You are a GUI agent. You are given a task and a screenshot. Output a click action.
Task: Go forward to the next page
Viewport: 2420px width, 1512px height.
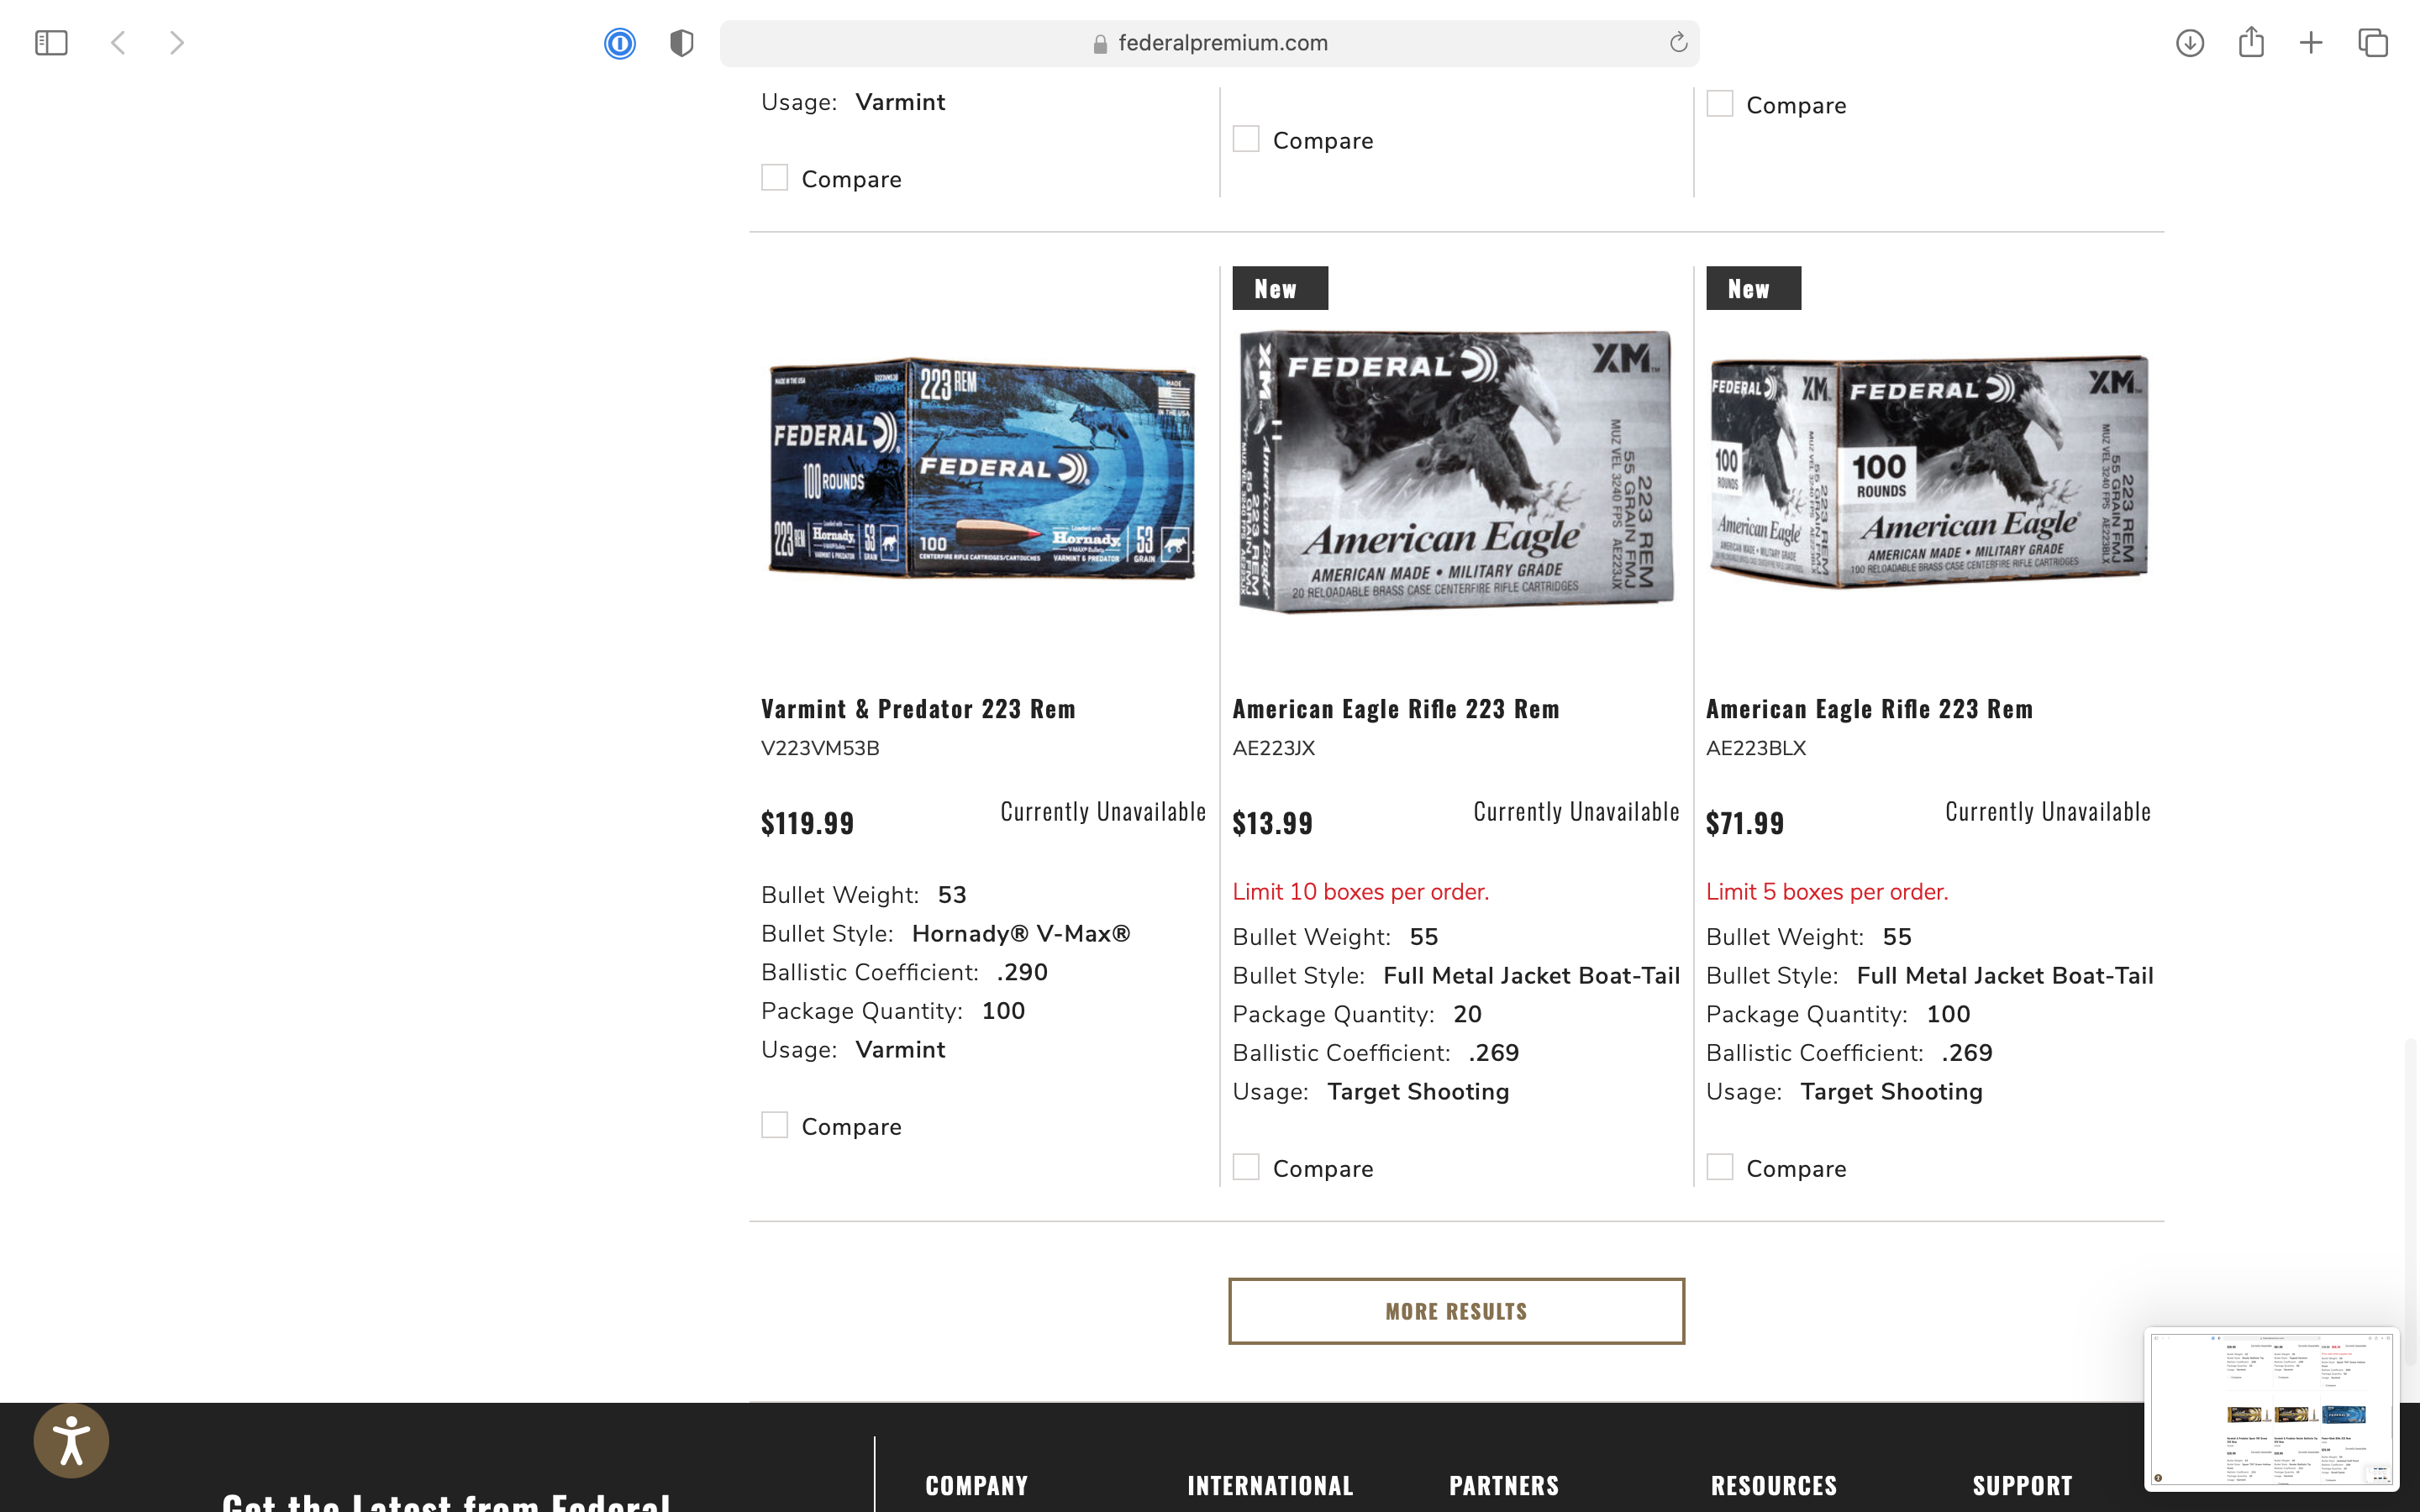(177, 43)
